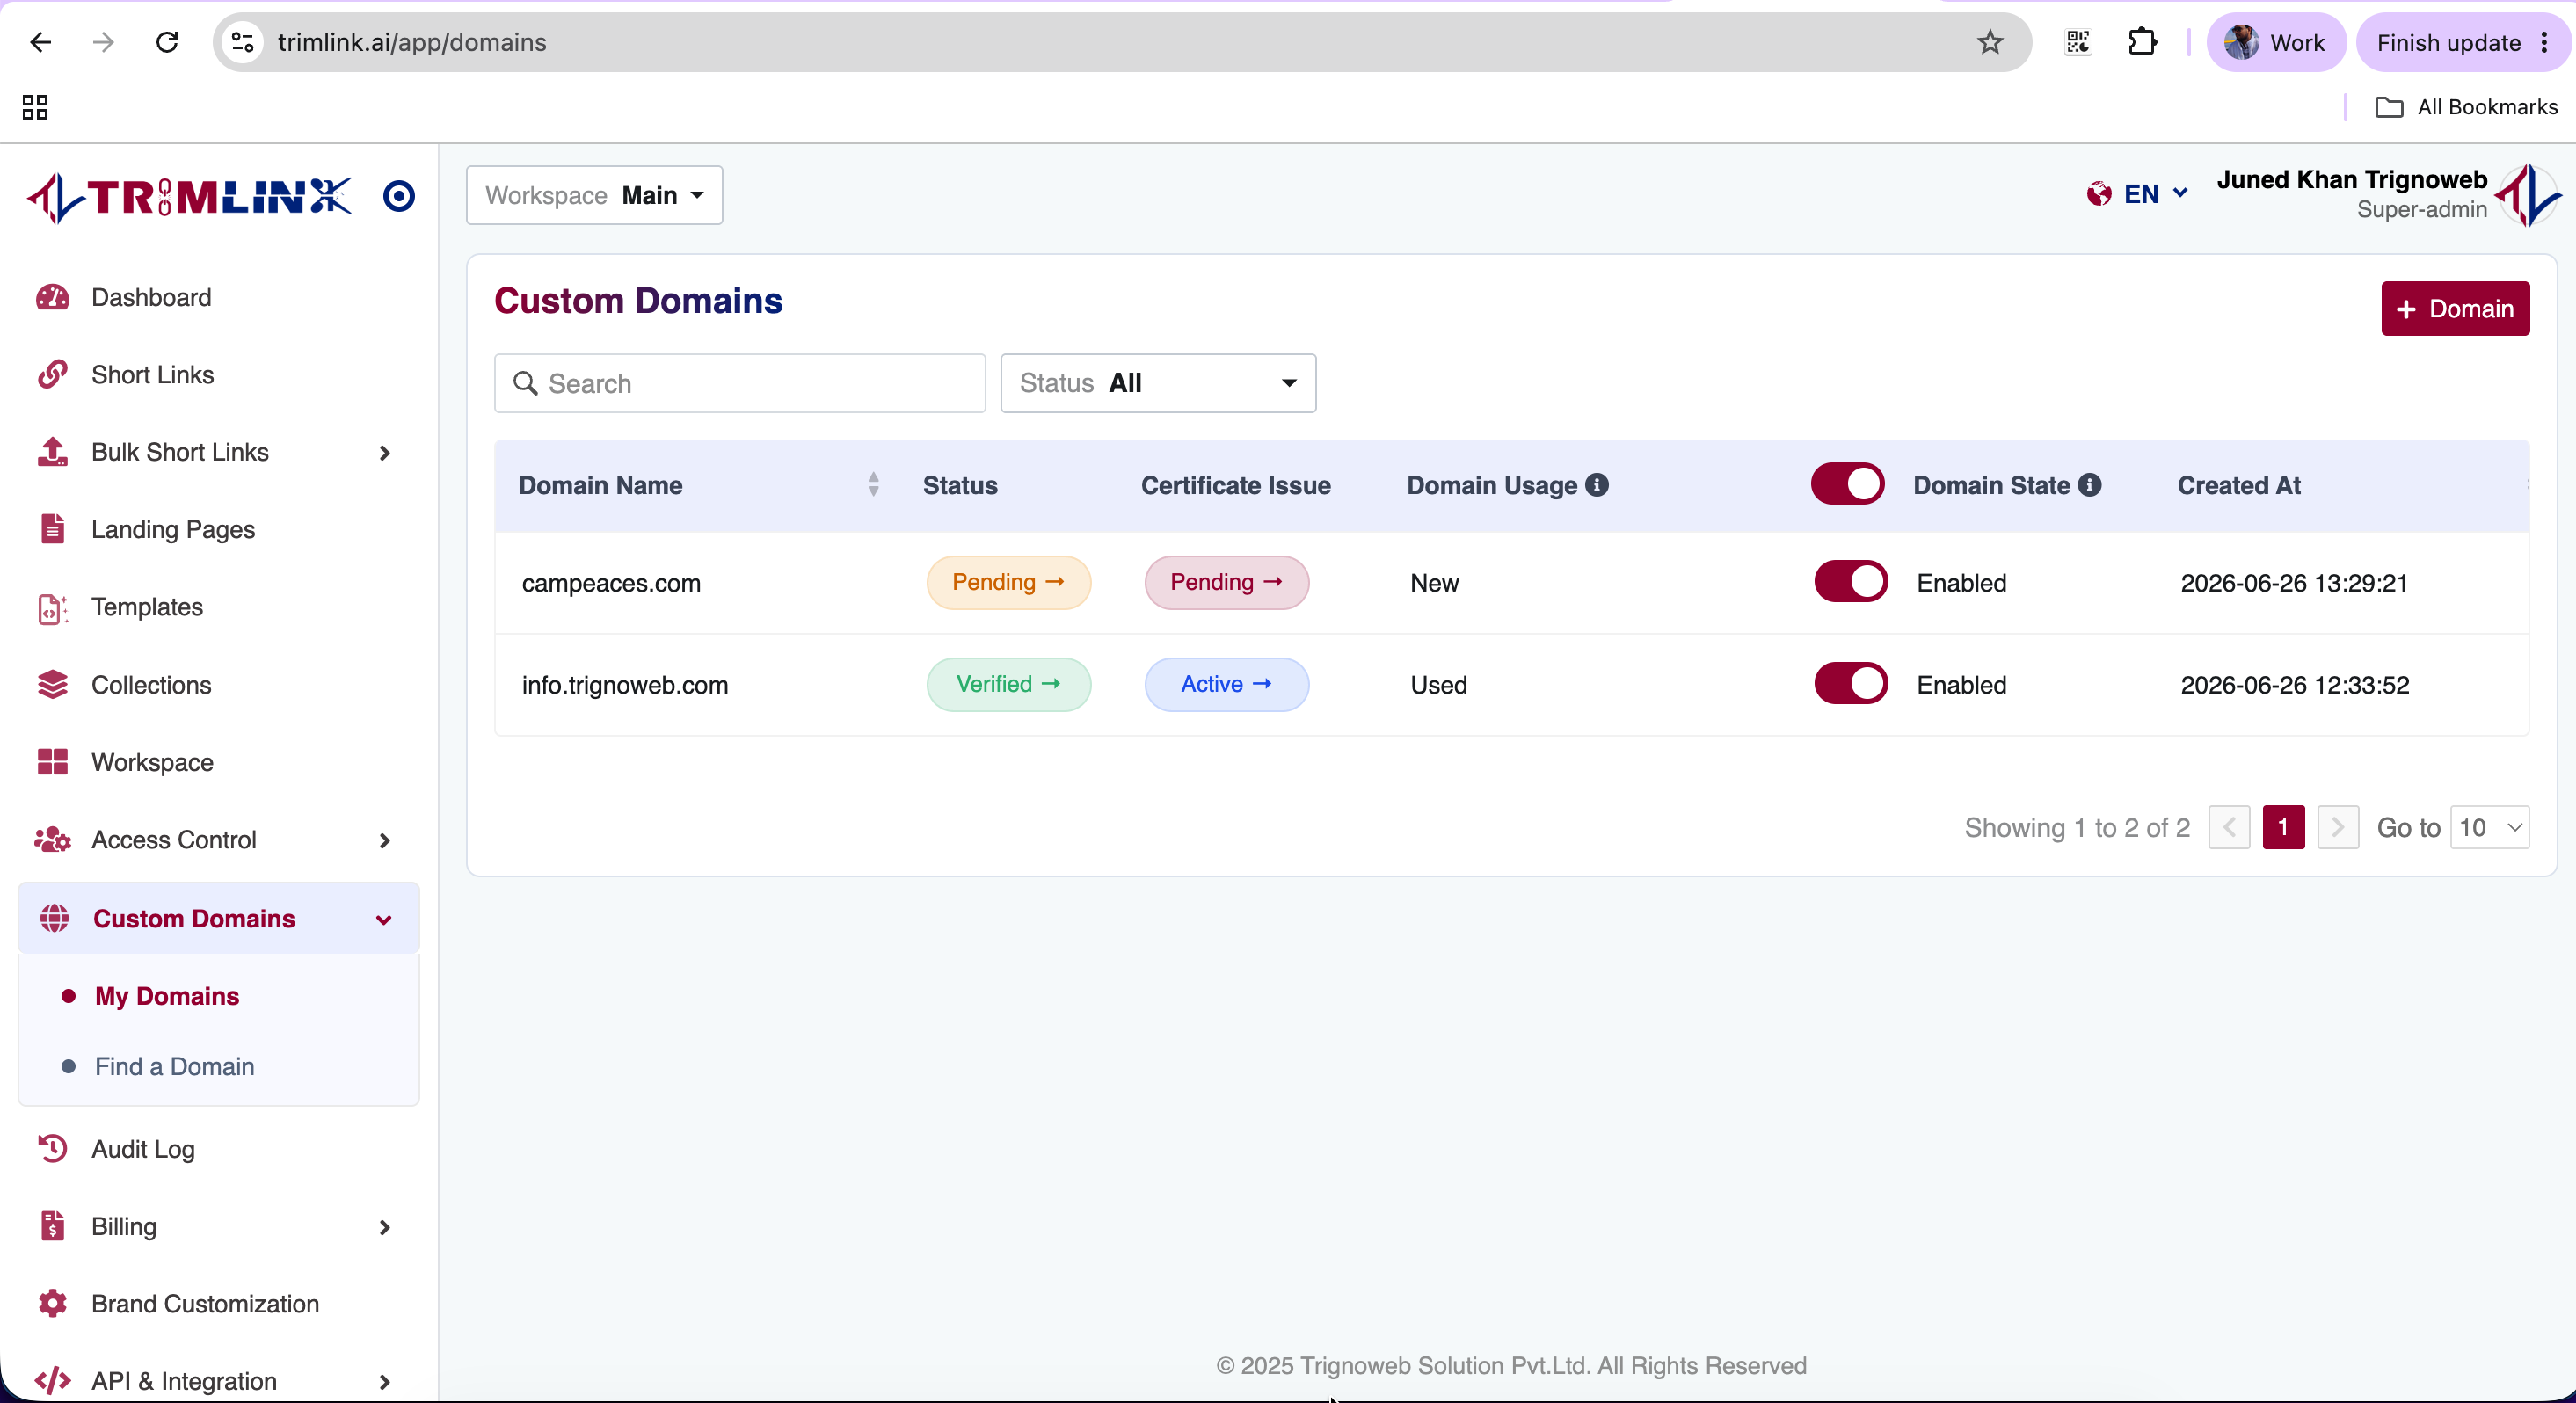Click the TrimLinx logo
The image size is (2576, 1403).
pos(190,197)
